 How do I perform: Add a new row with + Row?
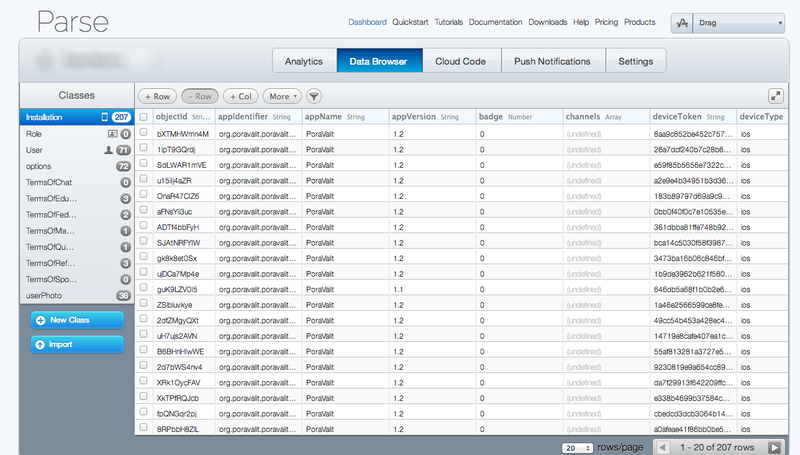158,96
